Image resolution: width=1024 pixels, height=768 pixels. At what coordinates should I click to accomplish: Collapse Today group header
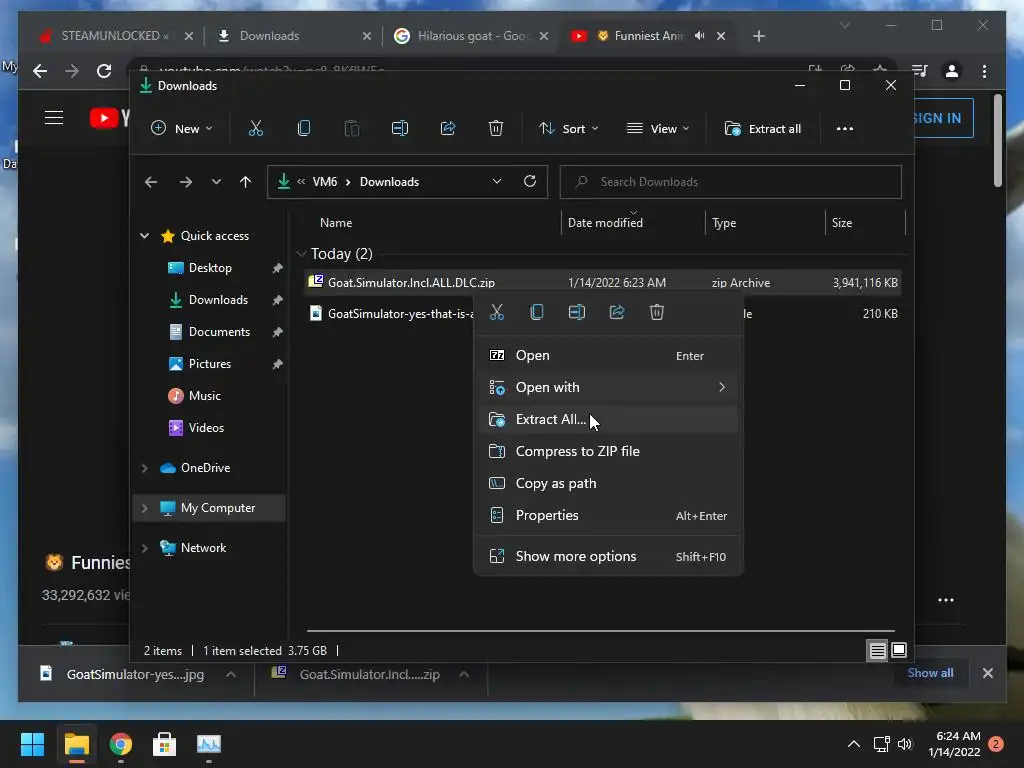(301, 253)
